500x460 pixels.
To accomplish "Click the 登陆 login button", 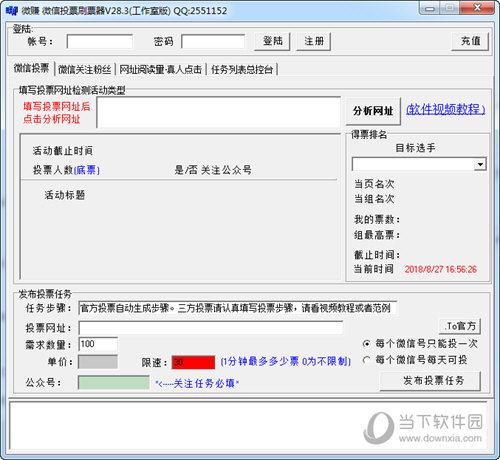I will click(272, 41).
